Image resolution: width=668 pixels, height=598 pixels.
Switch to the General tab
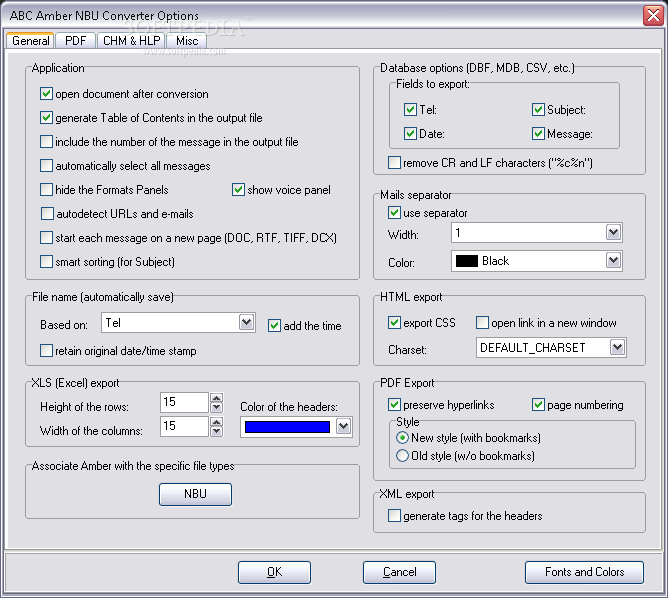30,41
